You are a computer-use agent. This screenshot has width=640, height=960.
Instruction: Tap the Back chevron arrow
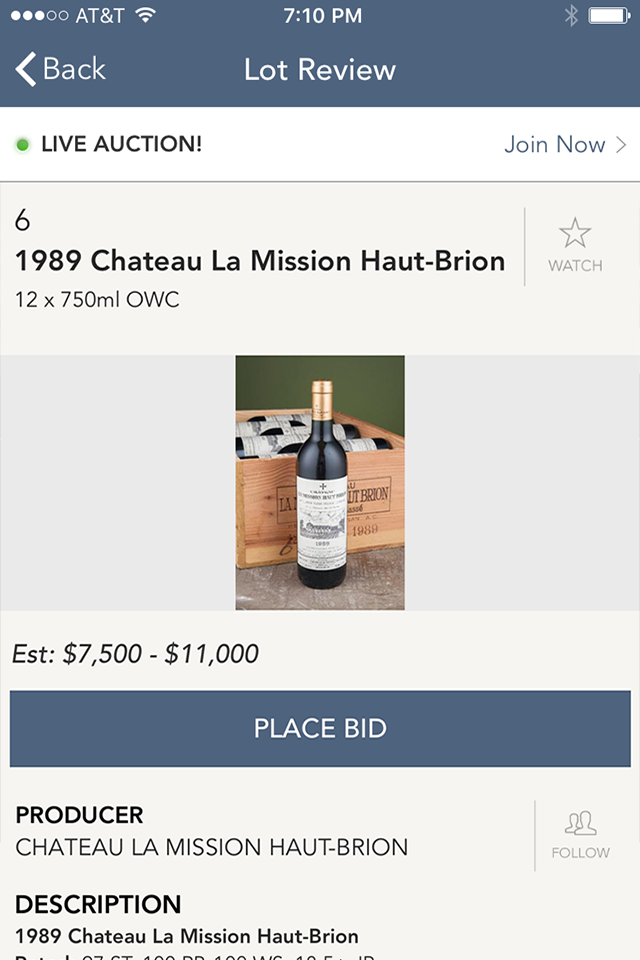(x=26, y=69)
